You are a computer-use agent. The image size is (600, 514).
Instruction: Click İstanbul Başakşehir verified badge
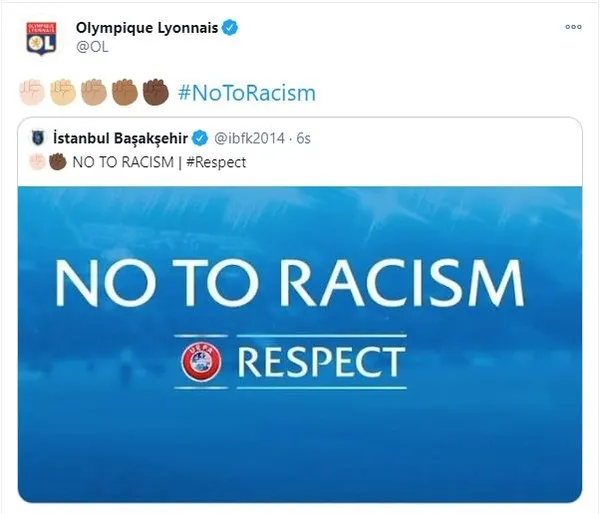(x=200, y=138)
